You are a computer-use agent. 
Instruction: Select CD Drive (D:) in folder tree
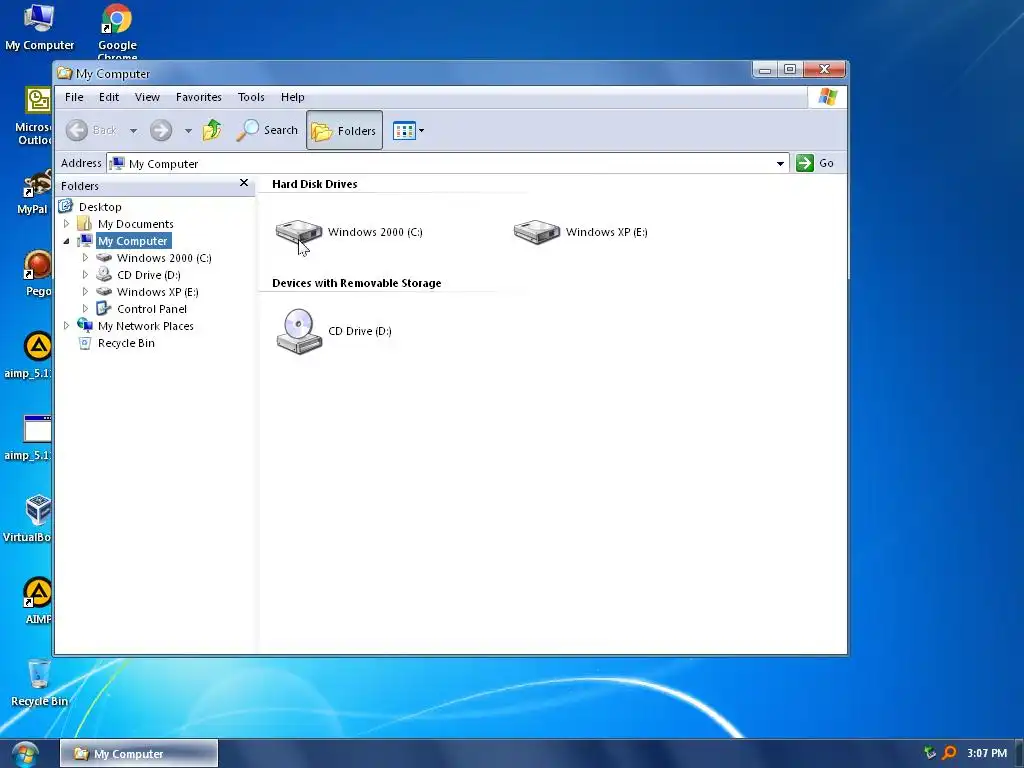pyautogui.click(x=148, y=275)
